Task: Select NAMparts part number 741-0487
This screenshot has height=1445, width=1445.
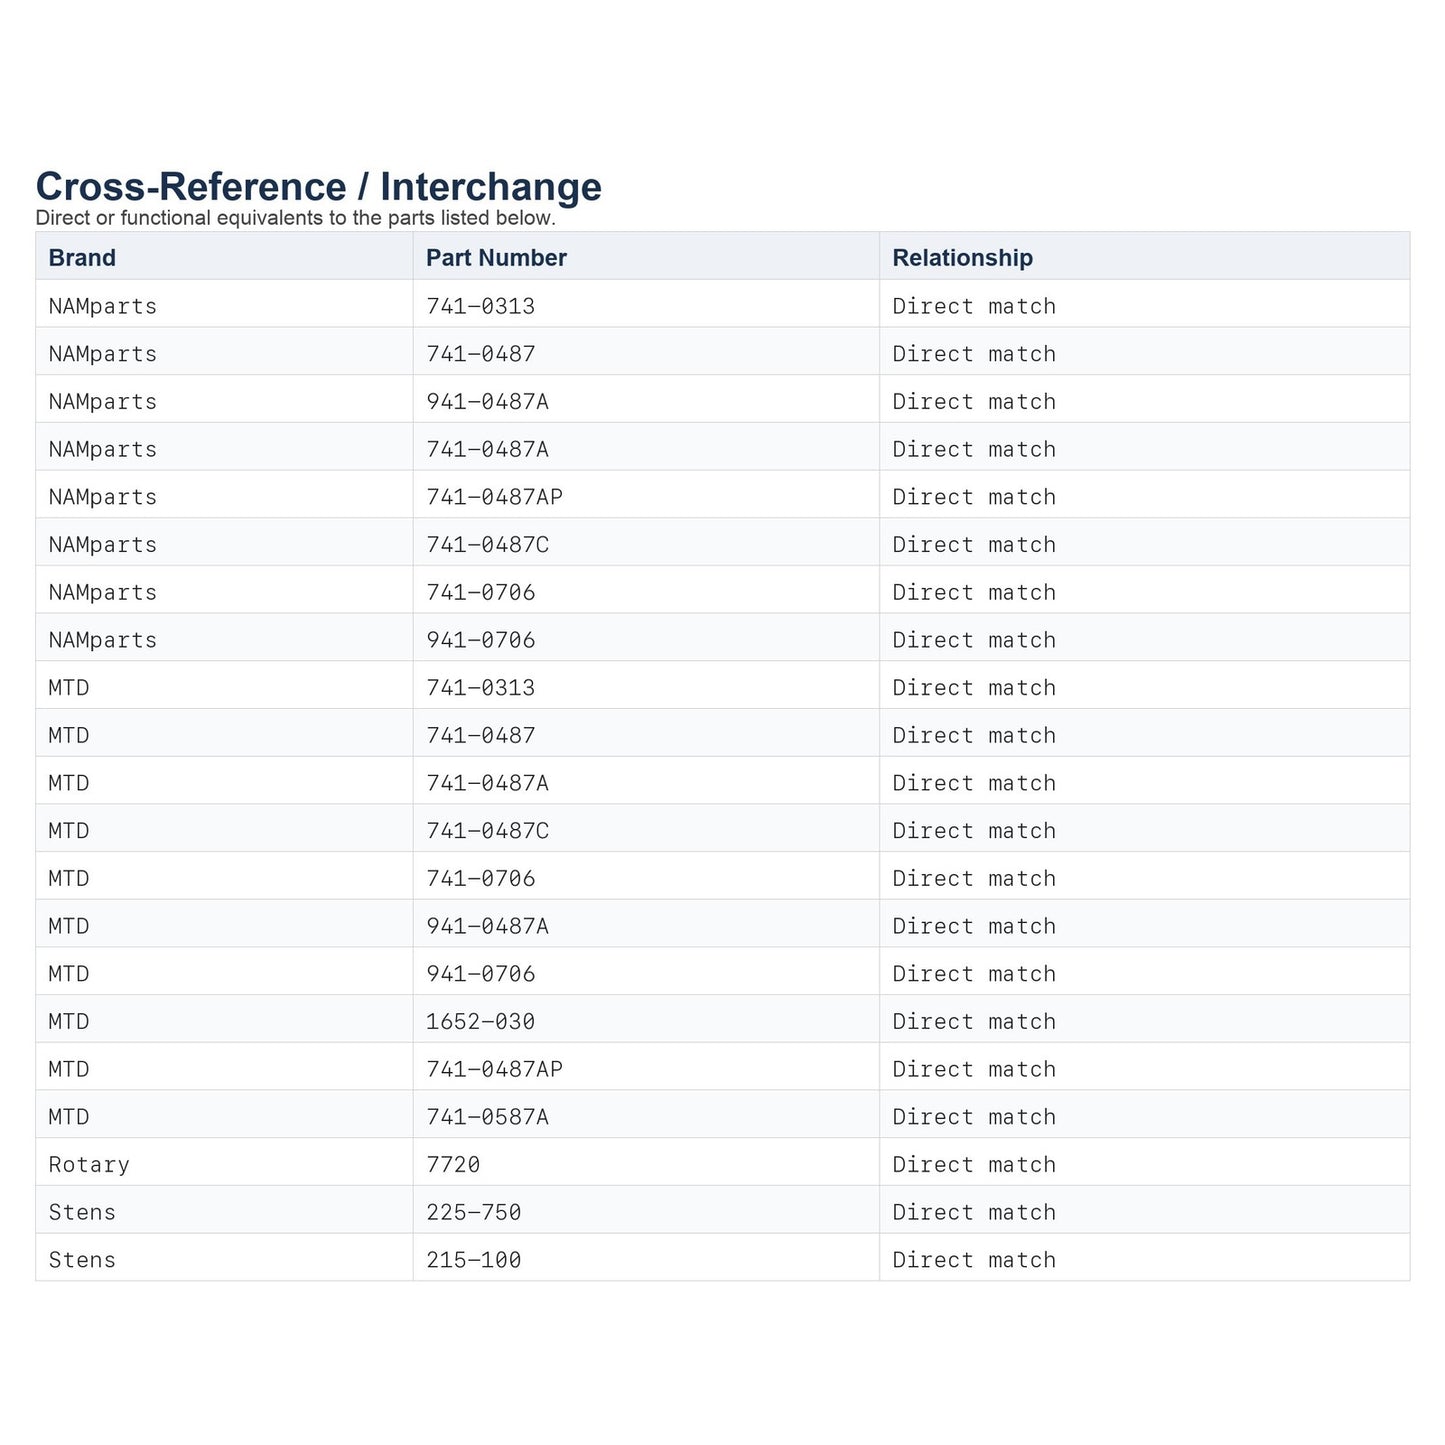Action: 480,354
